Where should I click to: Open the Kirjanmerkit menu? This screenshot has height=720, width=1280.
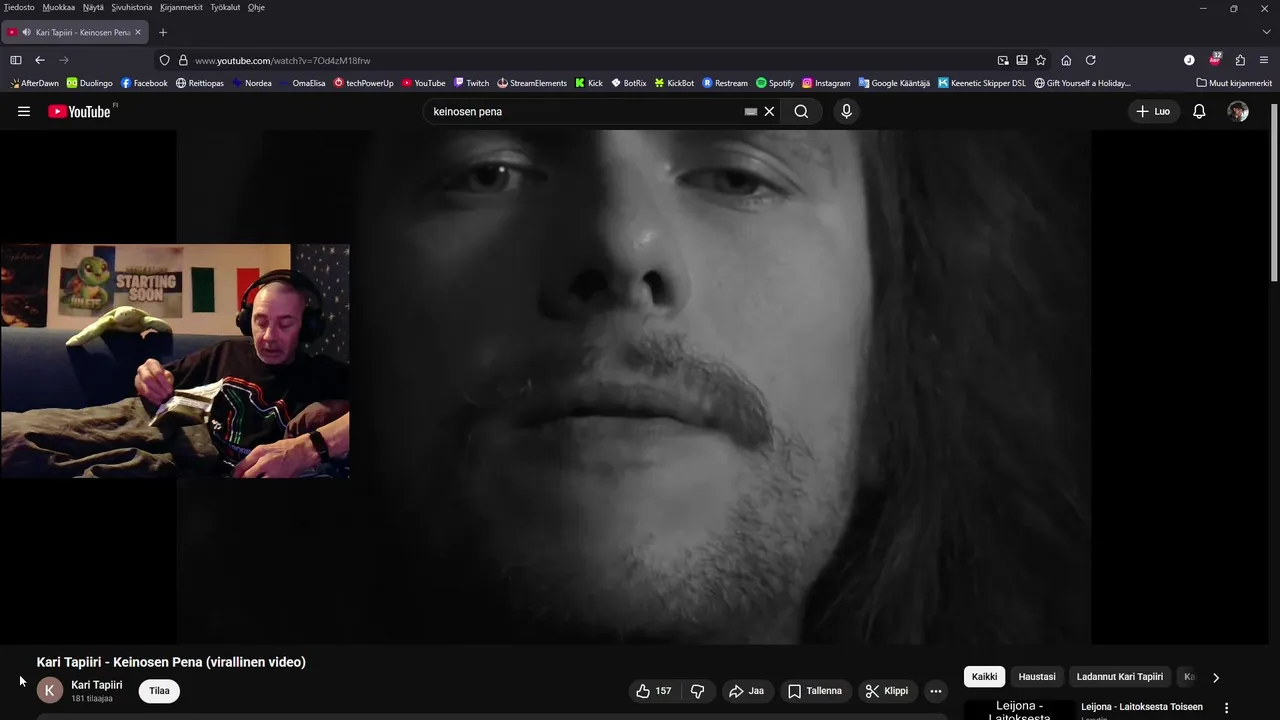click(181, 7)
